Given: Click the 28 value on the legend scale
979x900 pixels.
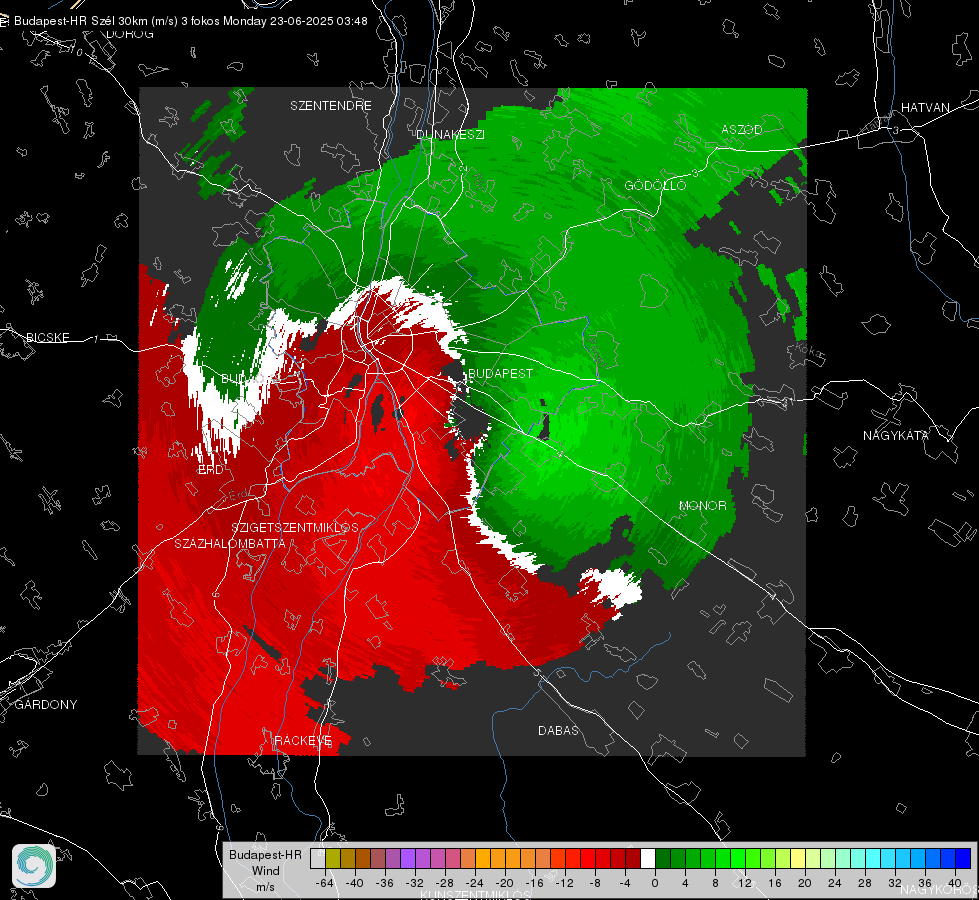Looking at the screenshot, I should click(865, 883).
